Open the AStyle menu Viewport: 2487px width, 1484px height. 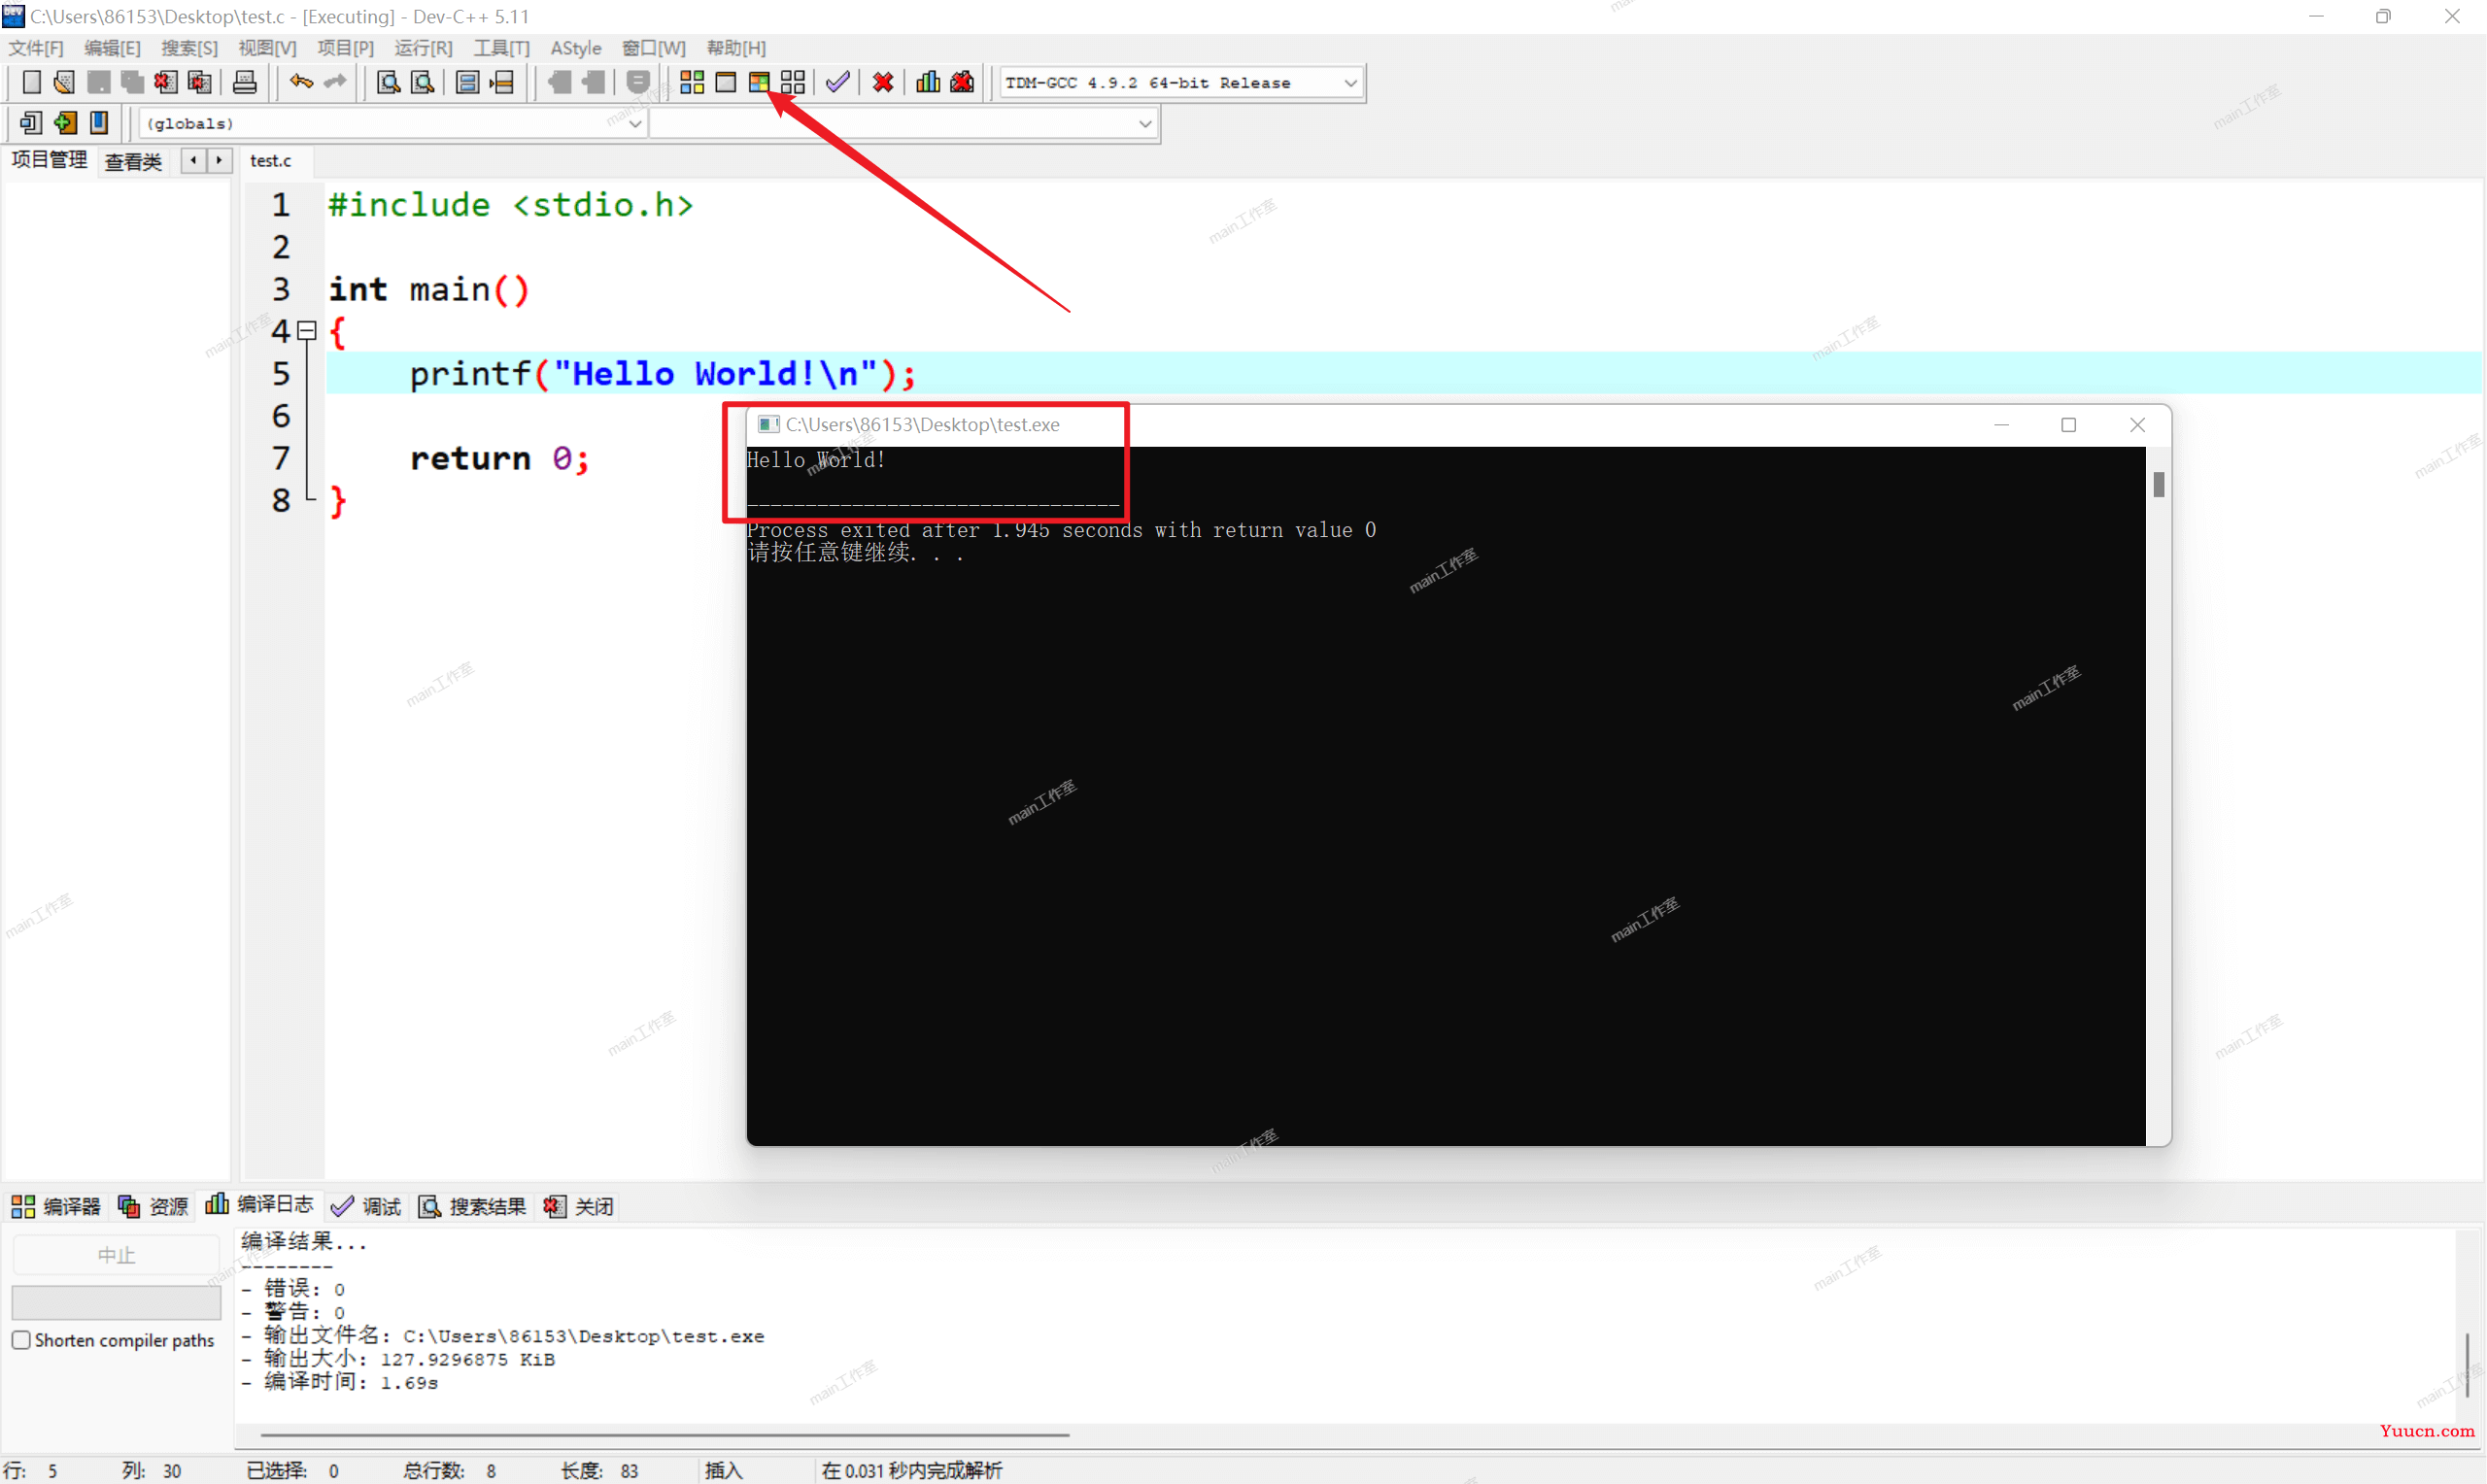(576, 48)
